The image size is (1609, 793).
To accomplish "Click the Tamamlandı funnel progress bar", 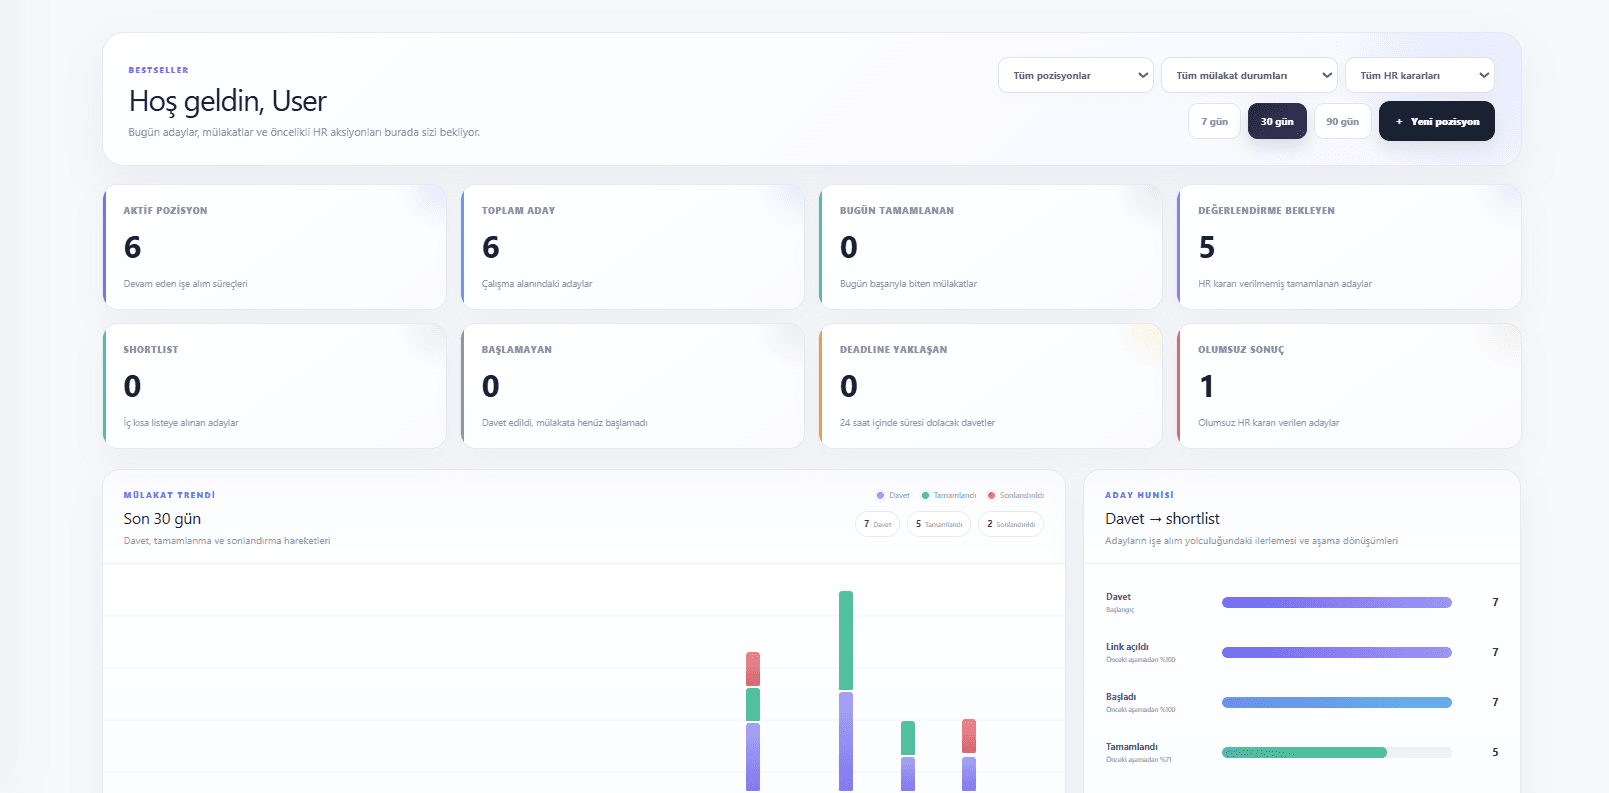I will [x=1337, y=752].
